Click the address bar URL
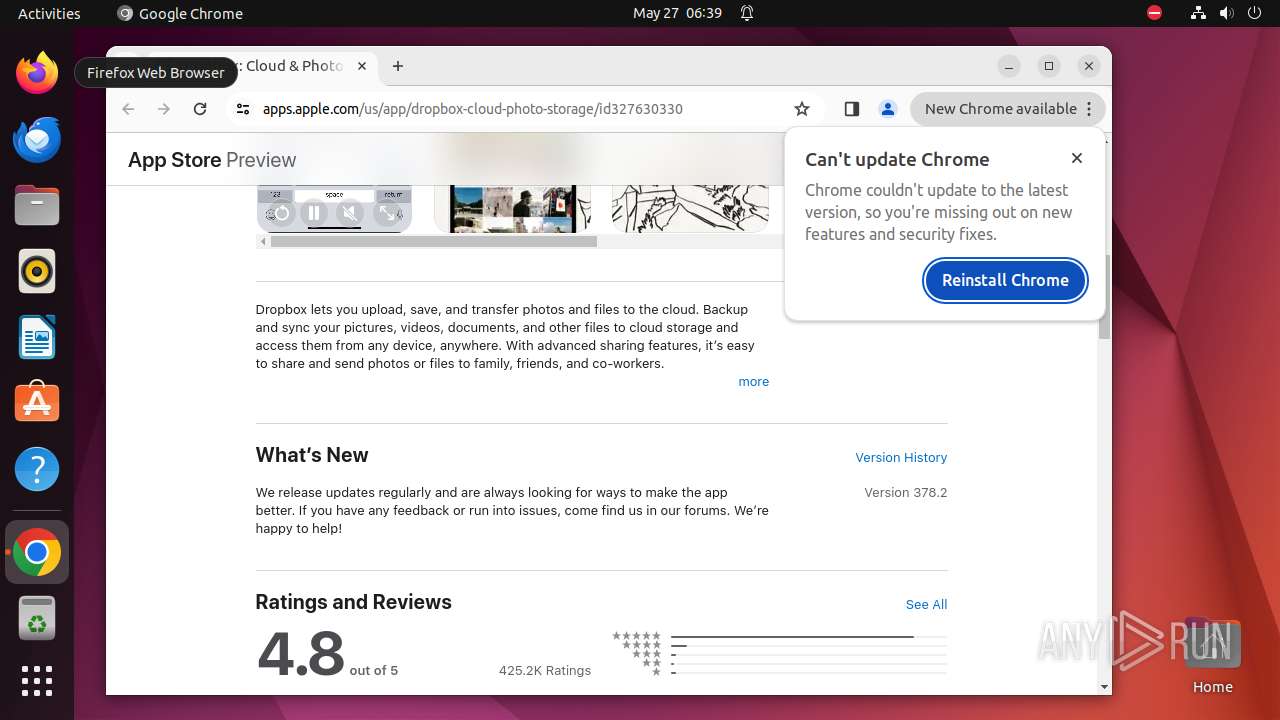The image size is (1280, 720). point(473,109)
